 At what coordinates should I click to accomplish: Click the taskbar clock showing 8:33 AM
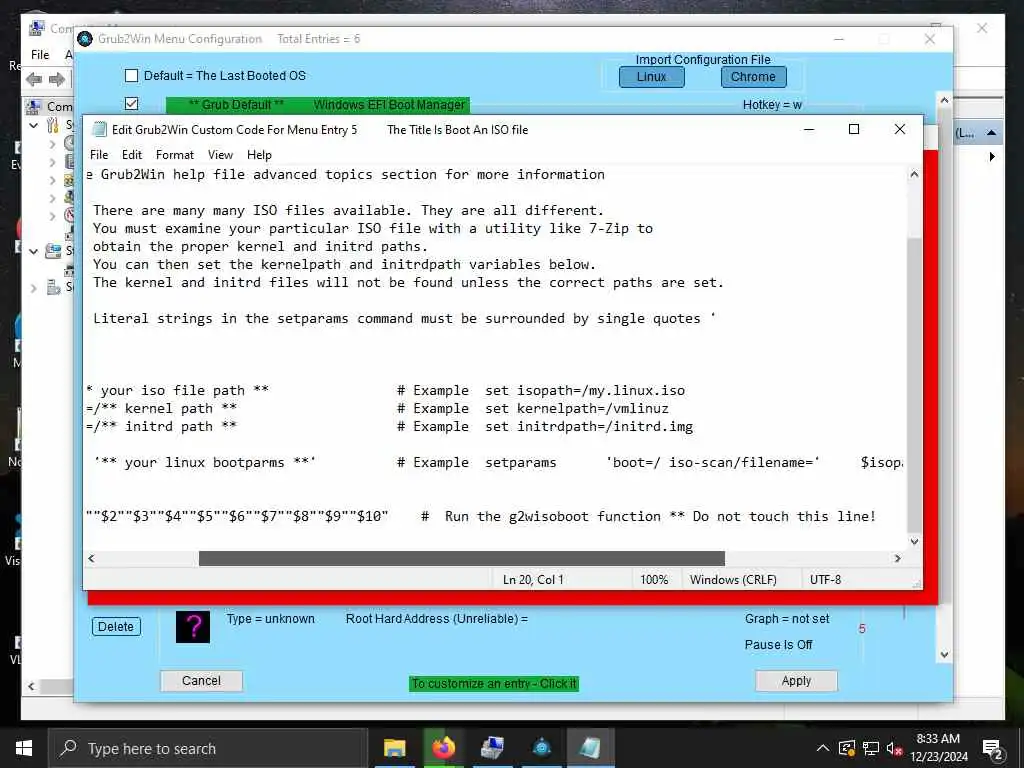click(938, 748)
